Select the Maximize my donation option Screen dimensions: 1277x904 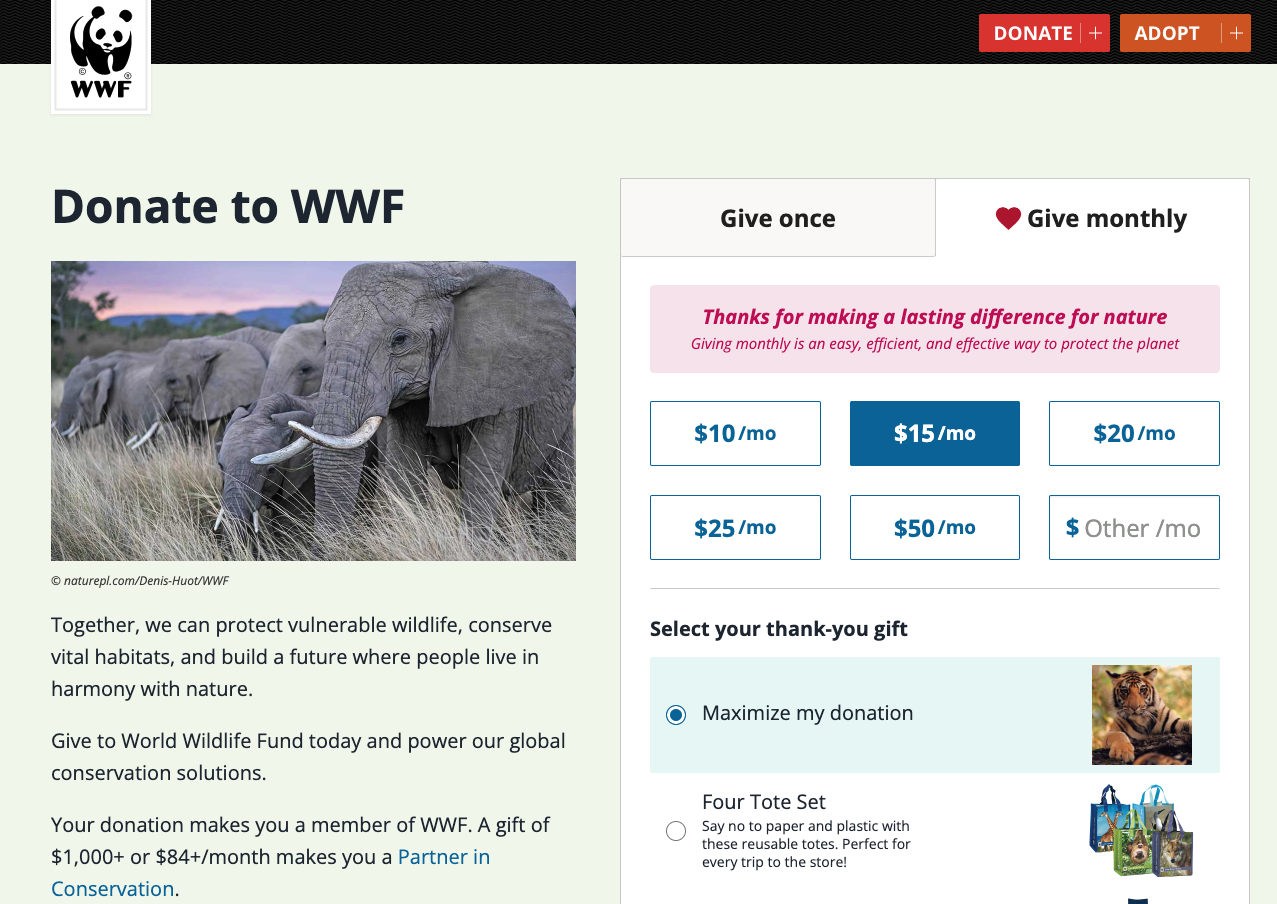pyautogui.click(x=675, y=714)
